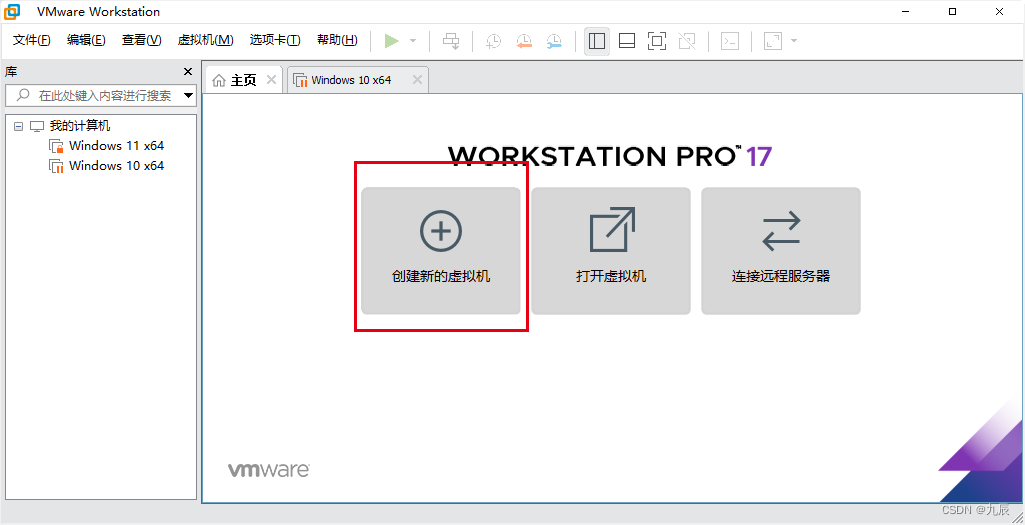Click the send Ctrl+Alt+Del toolbar icon

pyautogui.click(x=451, y=41)
